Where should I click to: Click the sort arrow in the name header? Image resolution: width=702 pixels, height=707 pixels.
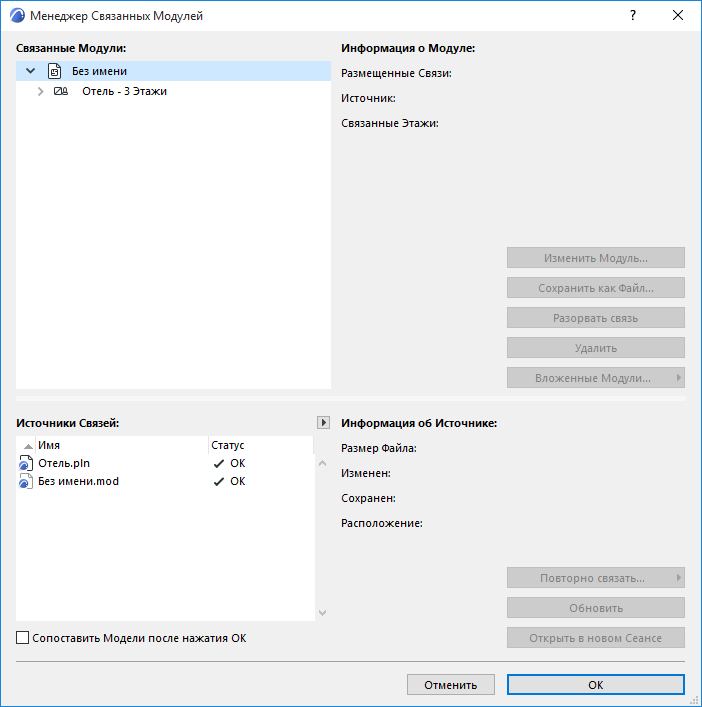point(28,446)
